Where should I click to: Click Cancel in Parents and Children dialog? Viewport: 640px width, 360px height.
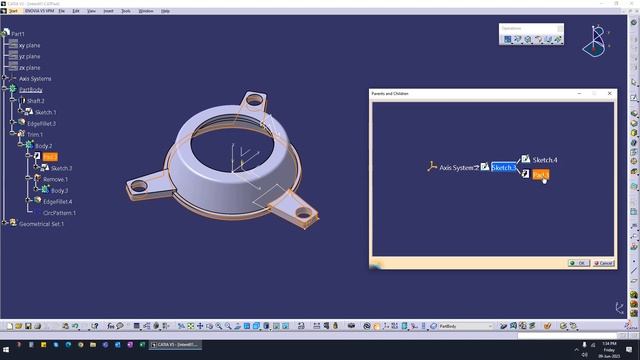(x=603, y=263)
